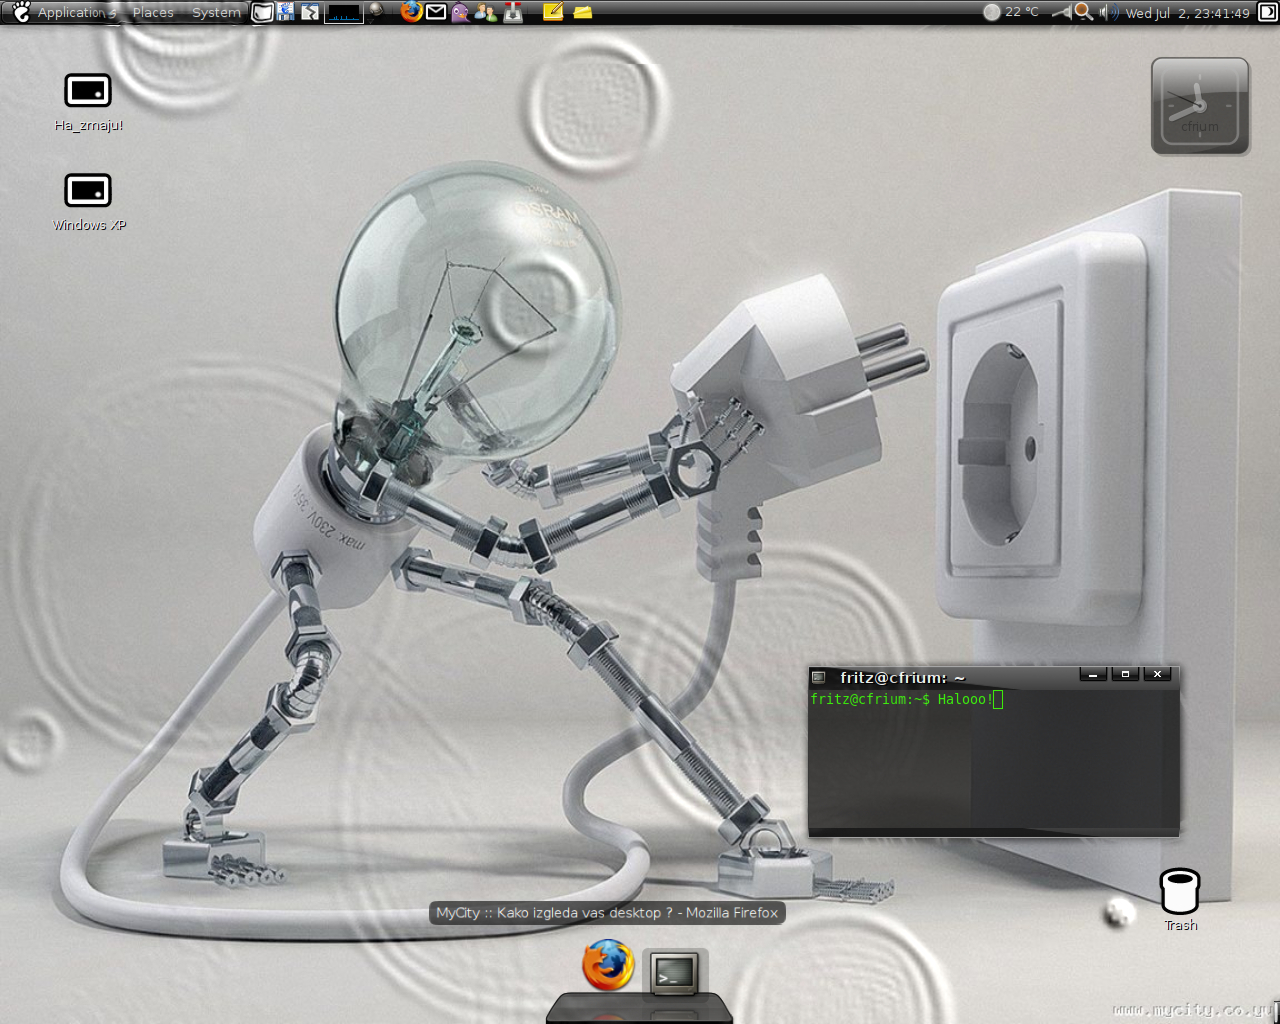Open the System menu
Viewport: 1280px width, 1024px height.
[x=216, y=13]
